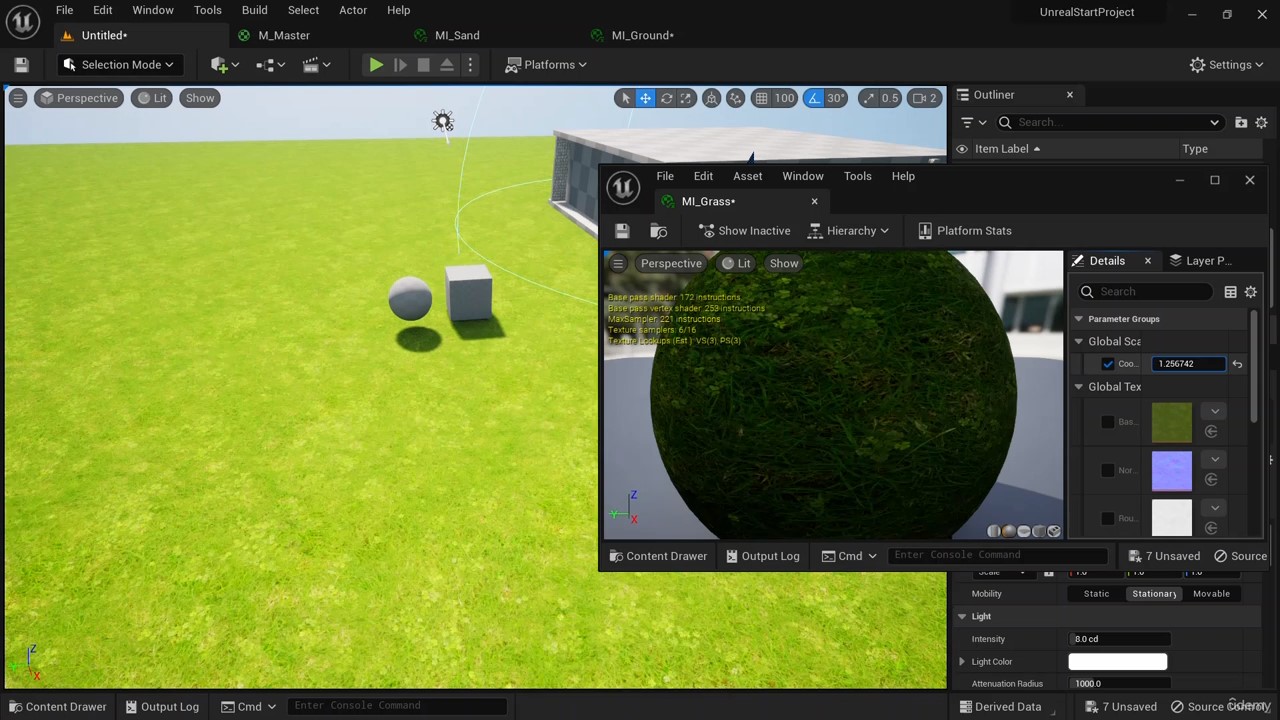The image size is (1280, 720).
Task: Collapse the Global Texture parameter group
Action: tap(1079, 387)
